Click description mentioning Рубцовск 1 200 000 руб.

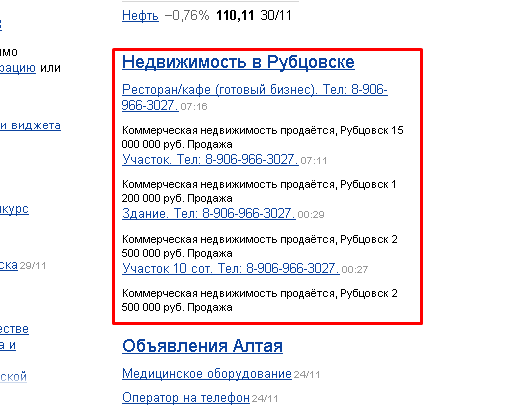[259, 191]
